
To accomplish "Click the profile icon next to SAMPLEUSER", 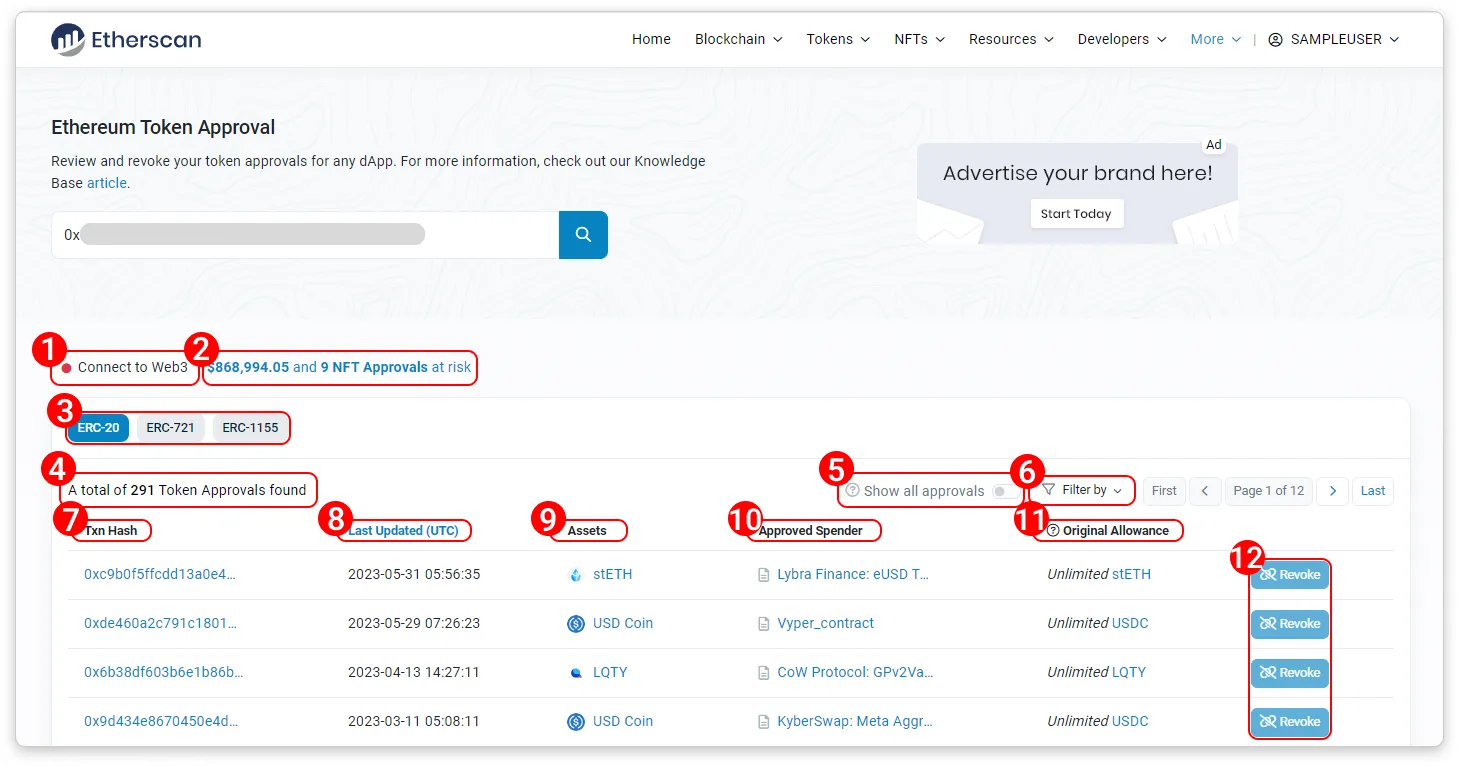I will [x=1274, y=39].
